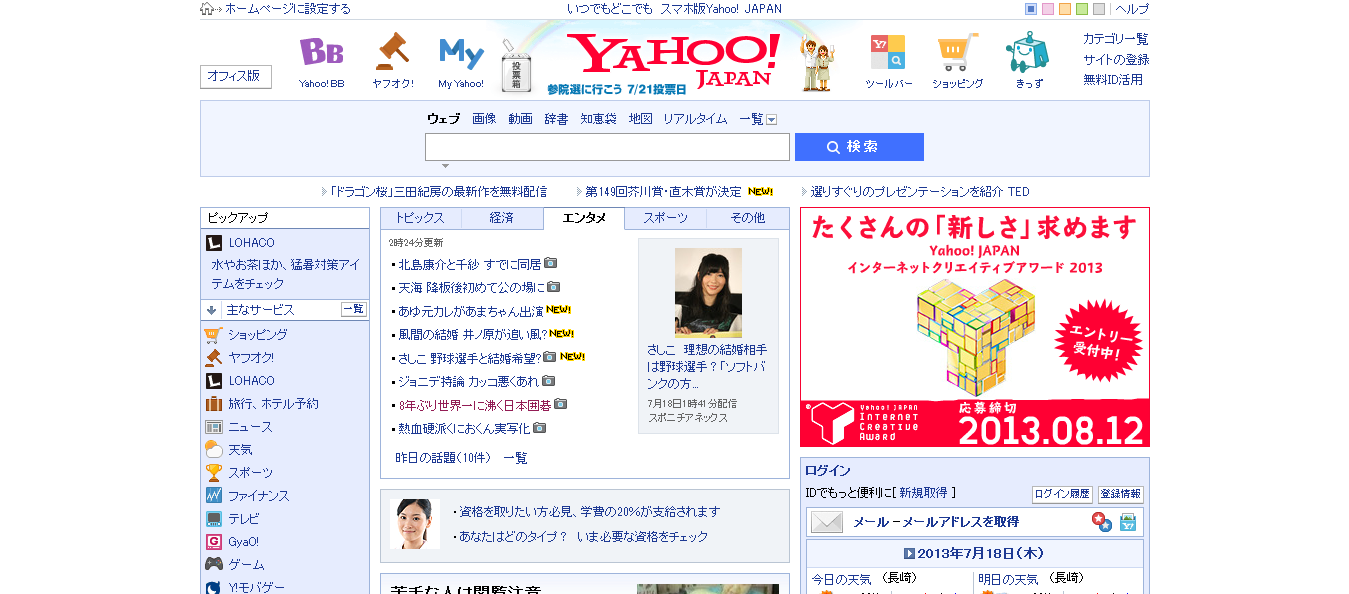
Task: Click sidebar ファイナンス chart icon
Action: 213,496
